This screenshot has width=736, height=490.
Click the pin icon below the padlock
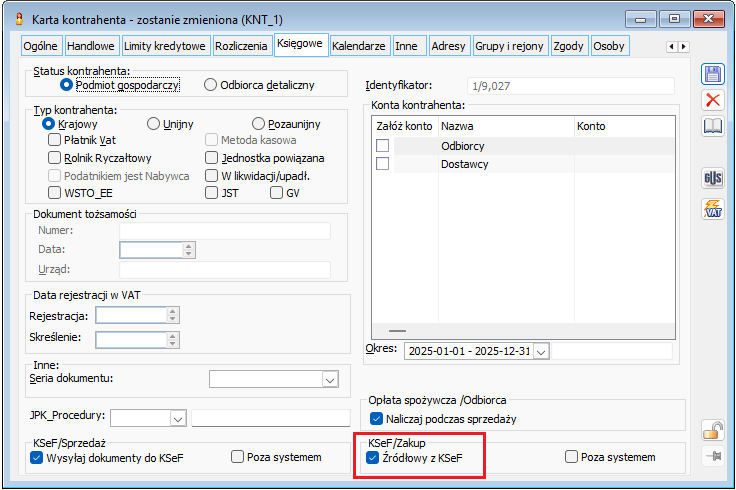[x=712, y=456]
